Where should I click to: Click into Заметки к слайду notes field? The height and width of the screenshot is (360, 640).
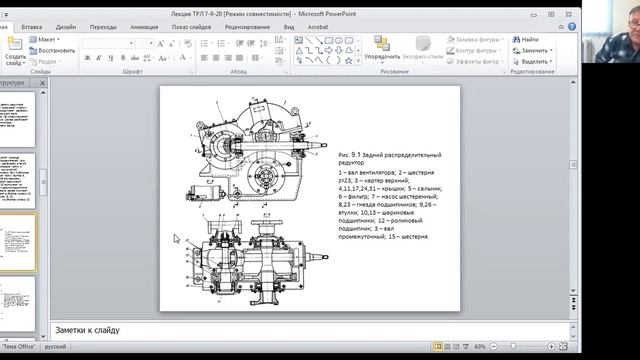coord(309,330)
